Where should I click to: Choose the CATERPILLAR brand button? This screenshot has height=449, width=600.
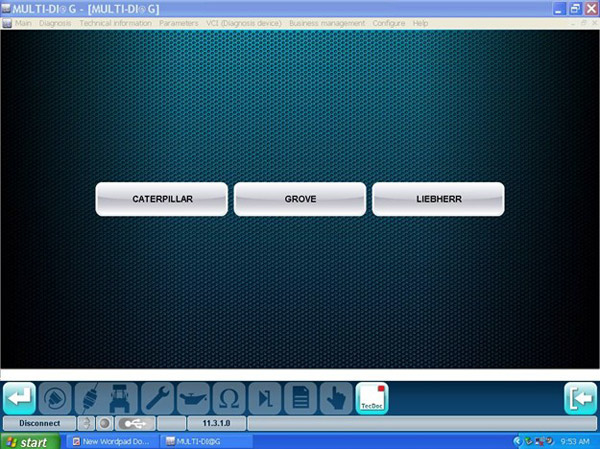(x=162, y=199)
